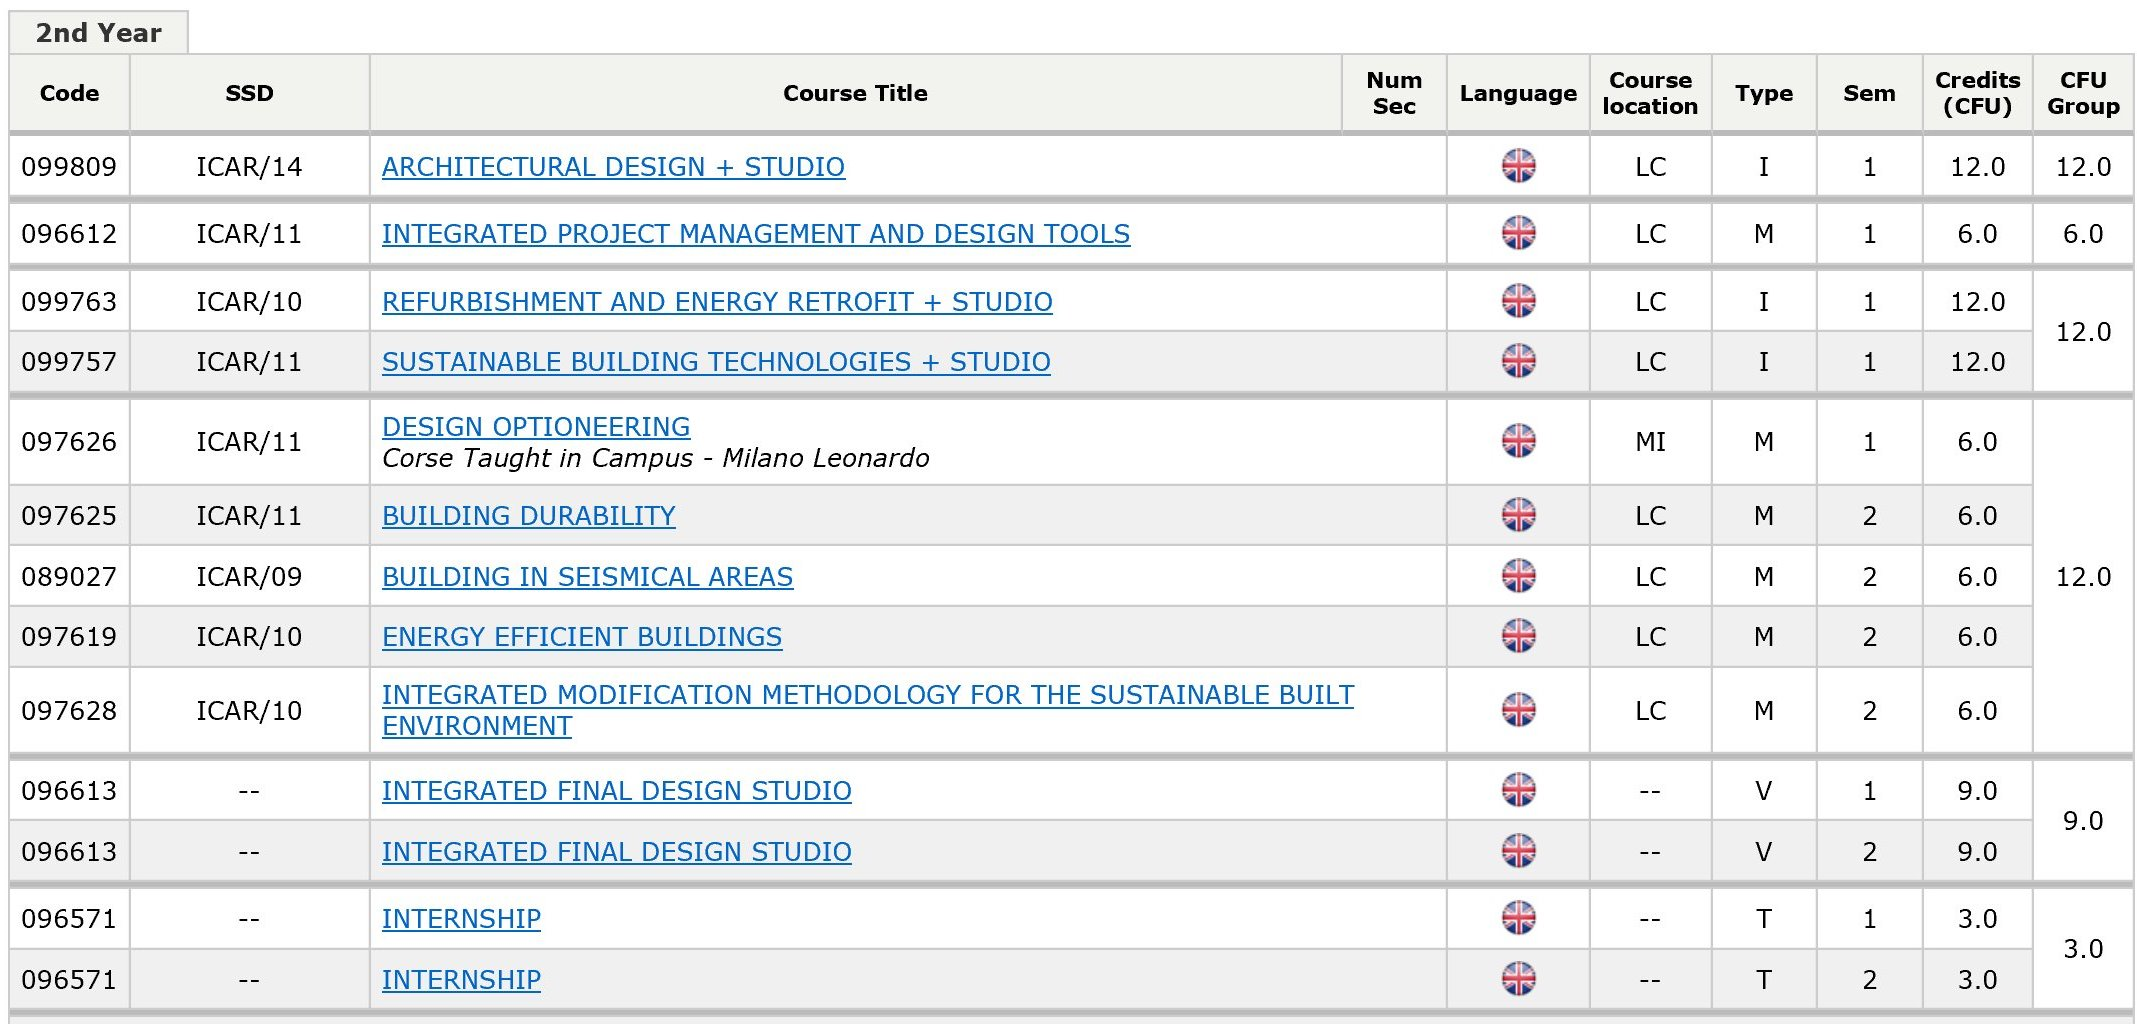
Task: Click the English flag icon for Sustainable Building Technologies
Action: (x=1518, y=361)
